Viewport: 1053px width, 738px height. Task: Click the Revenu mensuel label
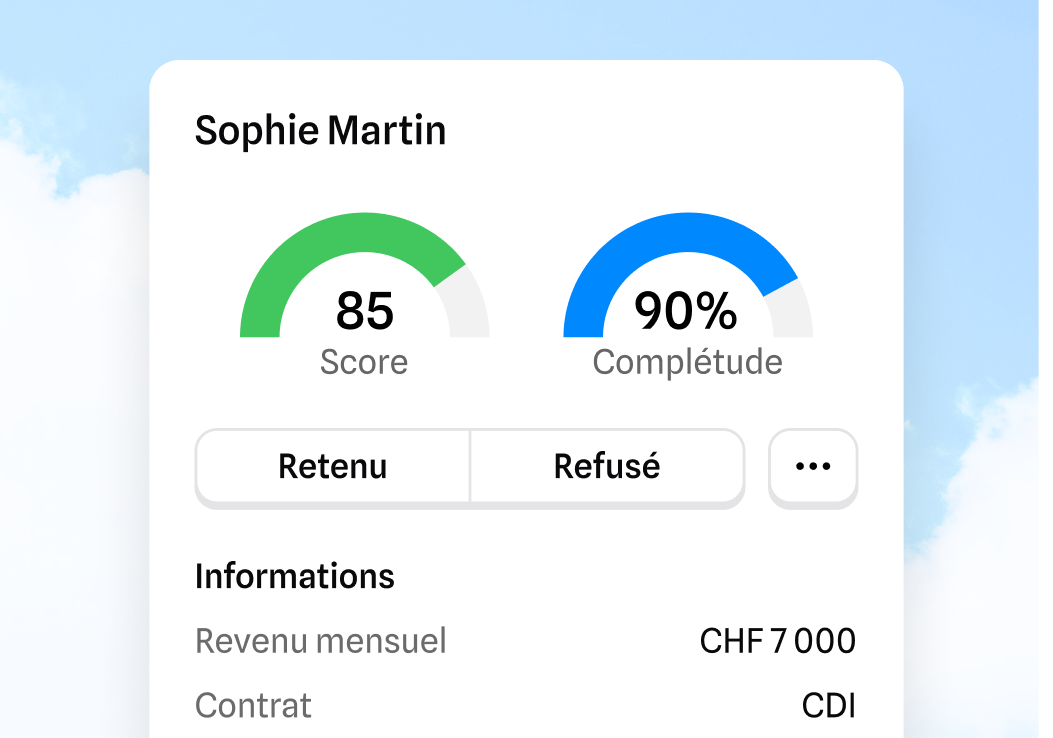[x=320, y=641]
